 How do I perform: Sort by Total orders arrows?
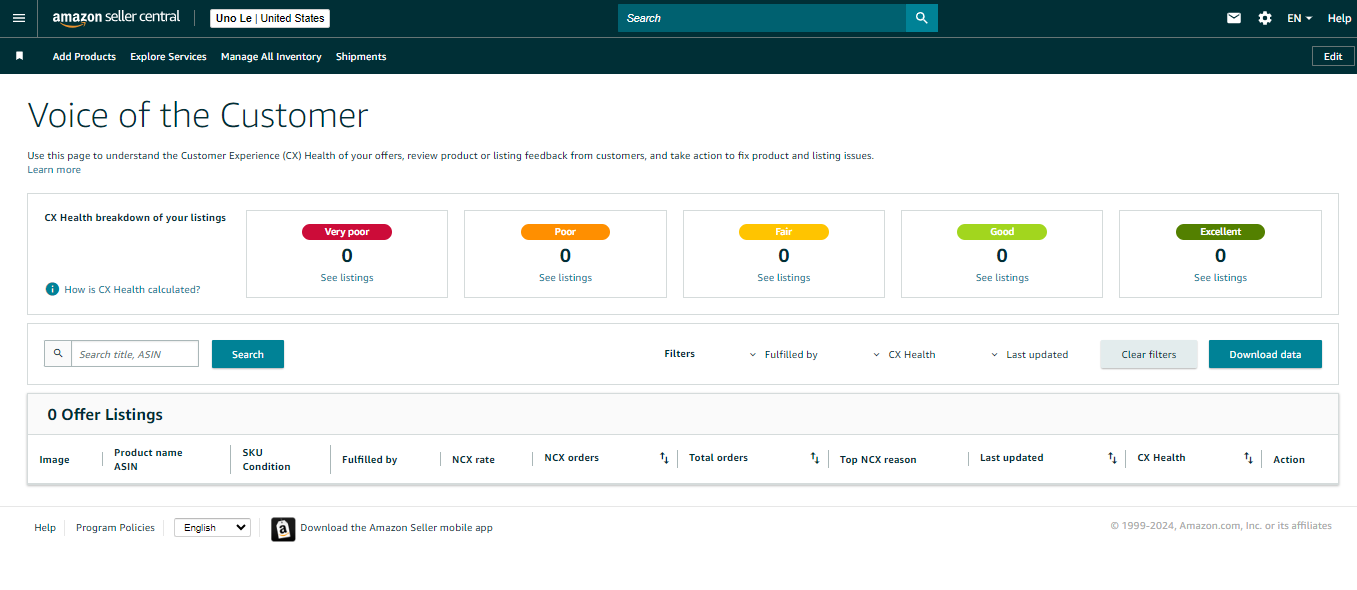coord(815,458)
